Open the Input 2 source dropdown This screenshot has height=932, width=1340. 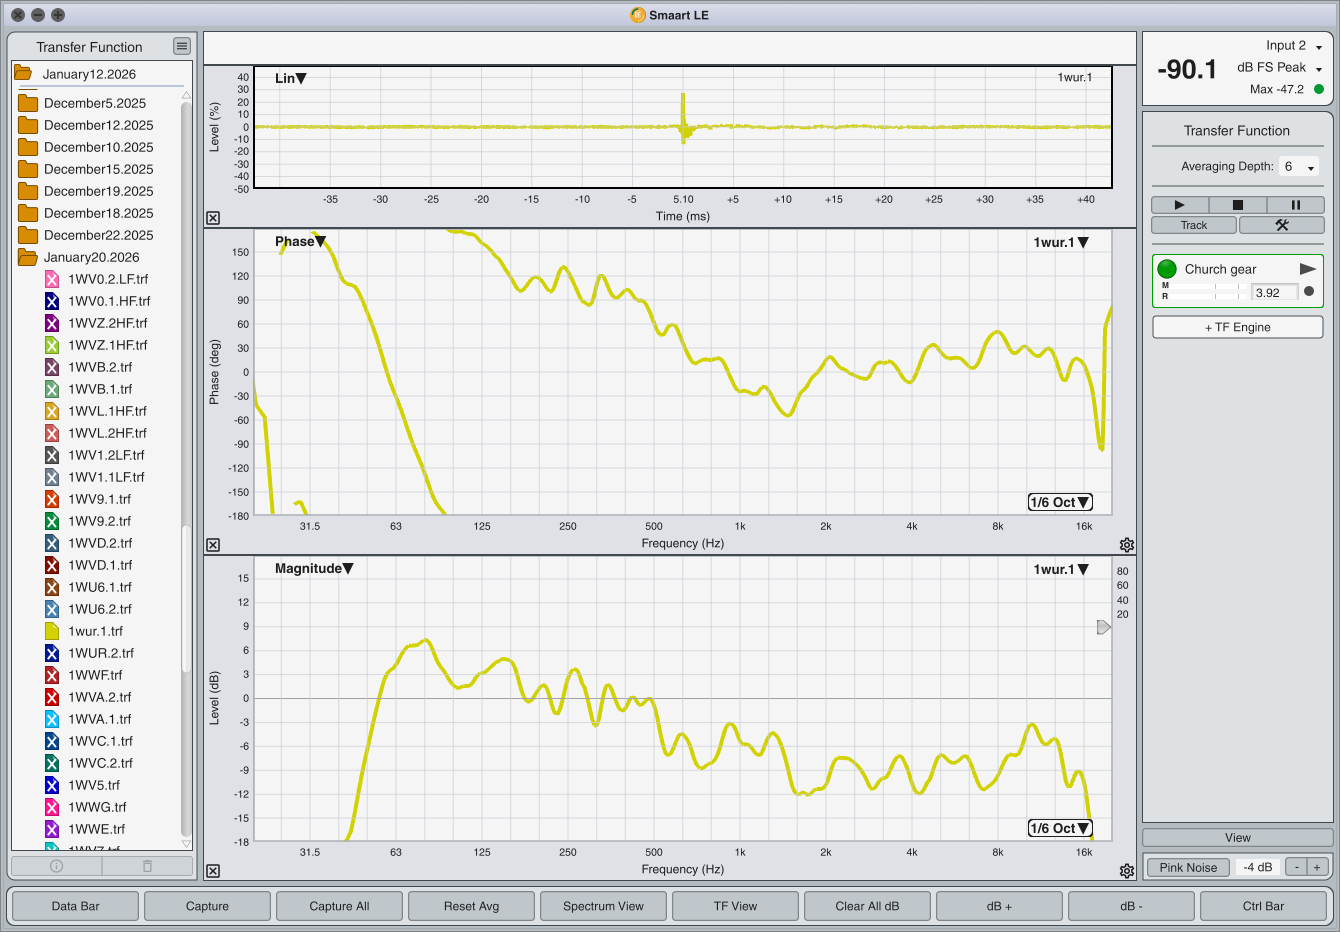[1294, 46]
